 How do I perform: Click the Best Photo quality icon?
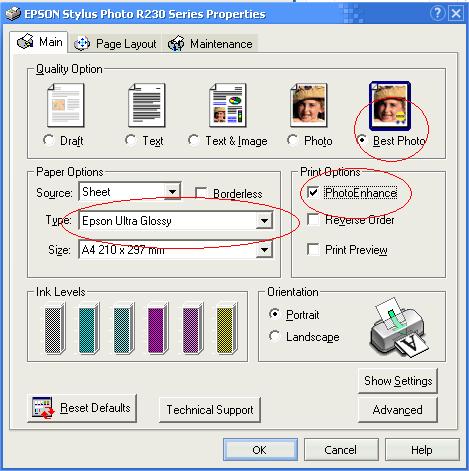[x=390, y=106]
